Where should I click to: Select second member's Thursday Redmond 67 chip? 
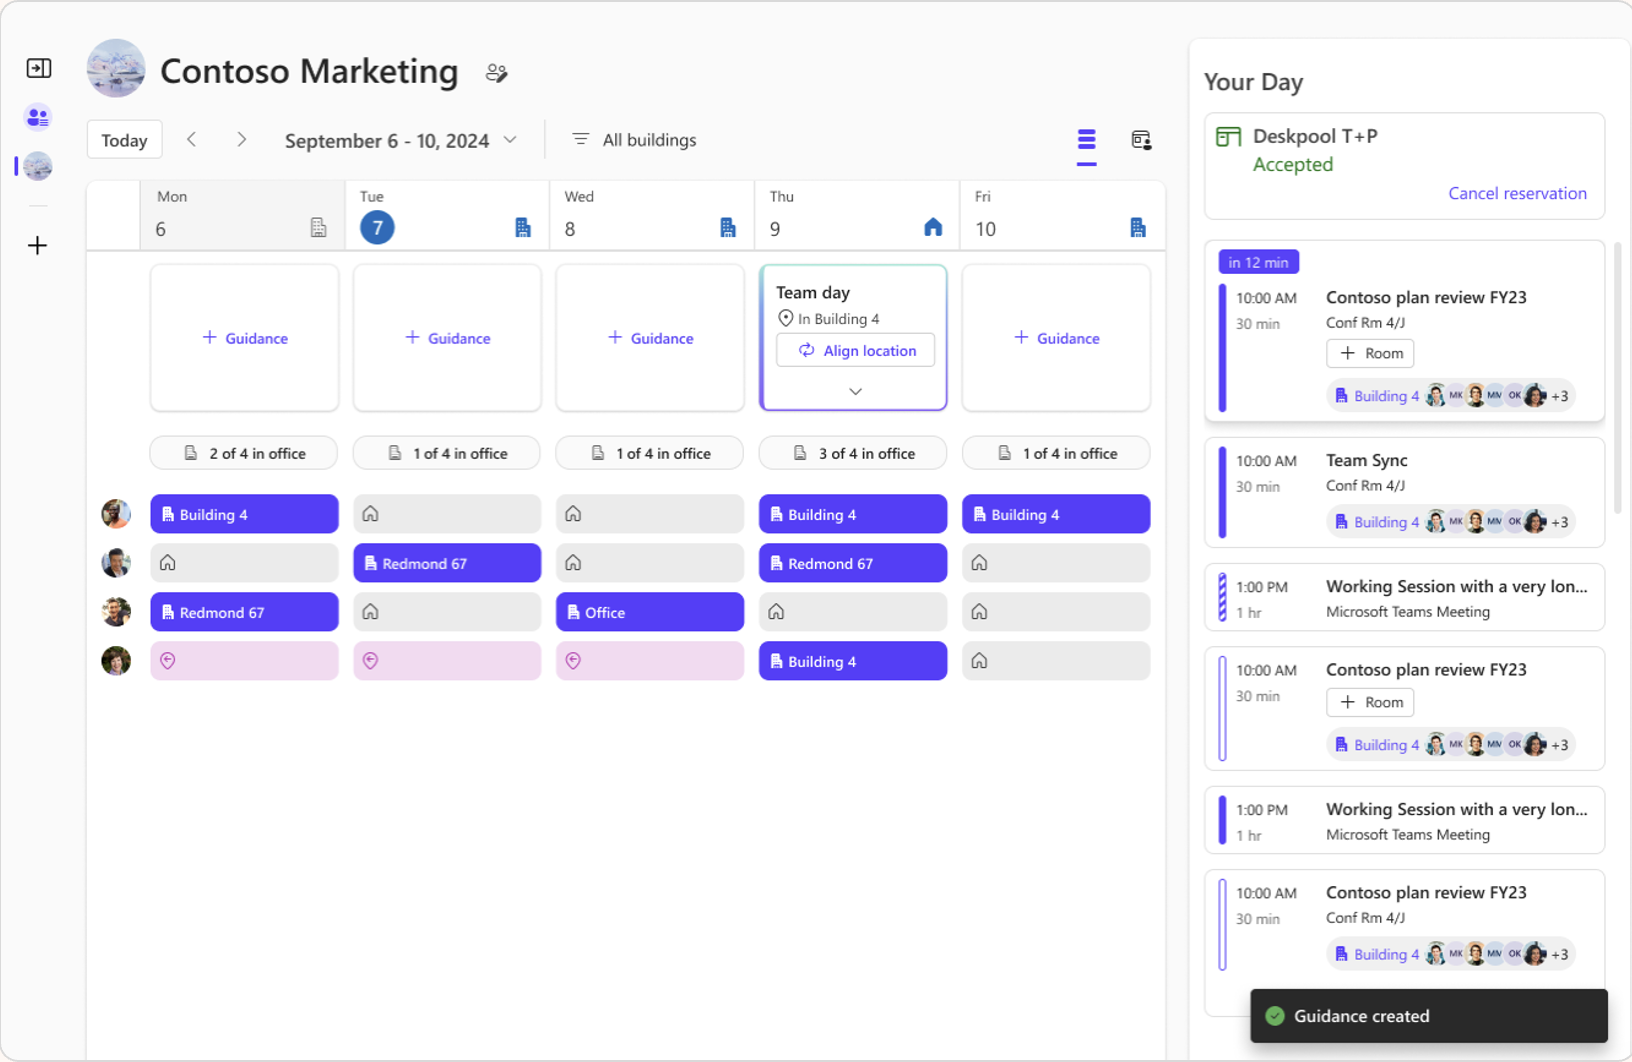coord(853,563)
